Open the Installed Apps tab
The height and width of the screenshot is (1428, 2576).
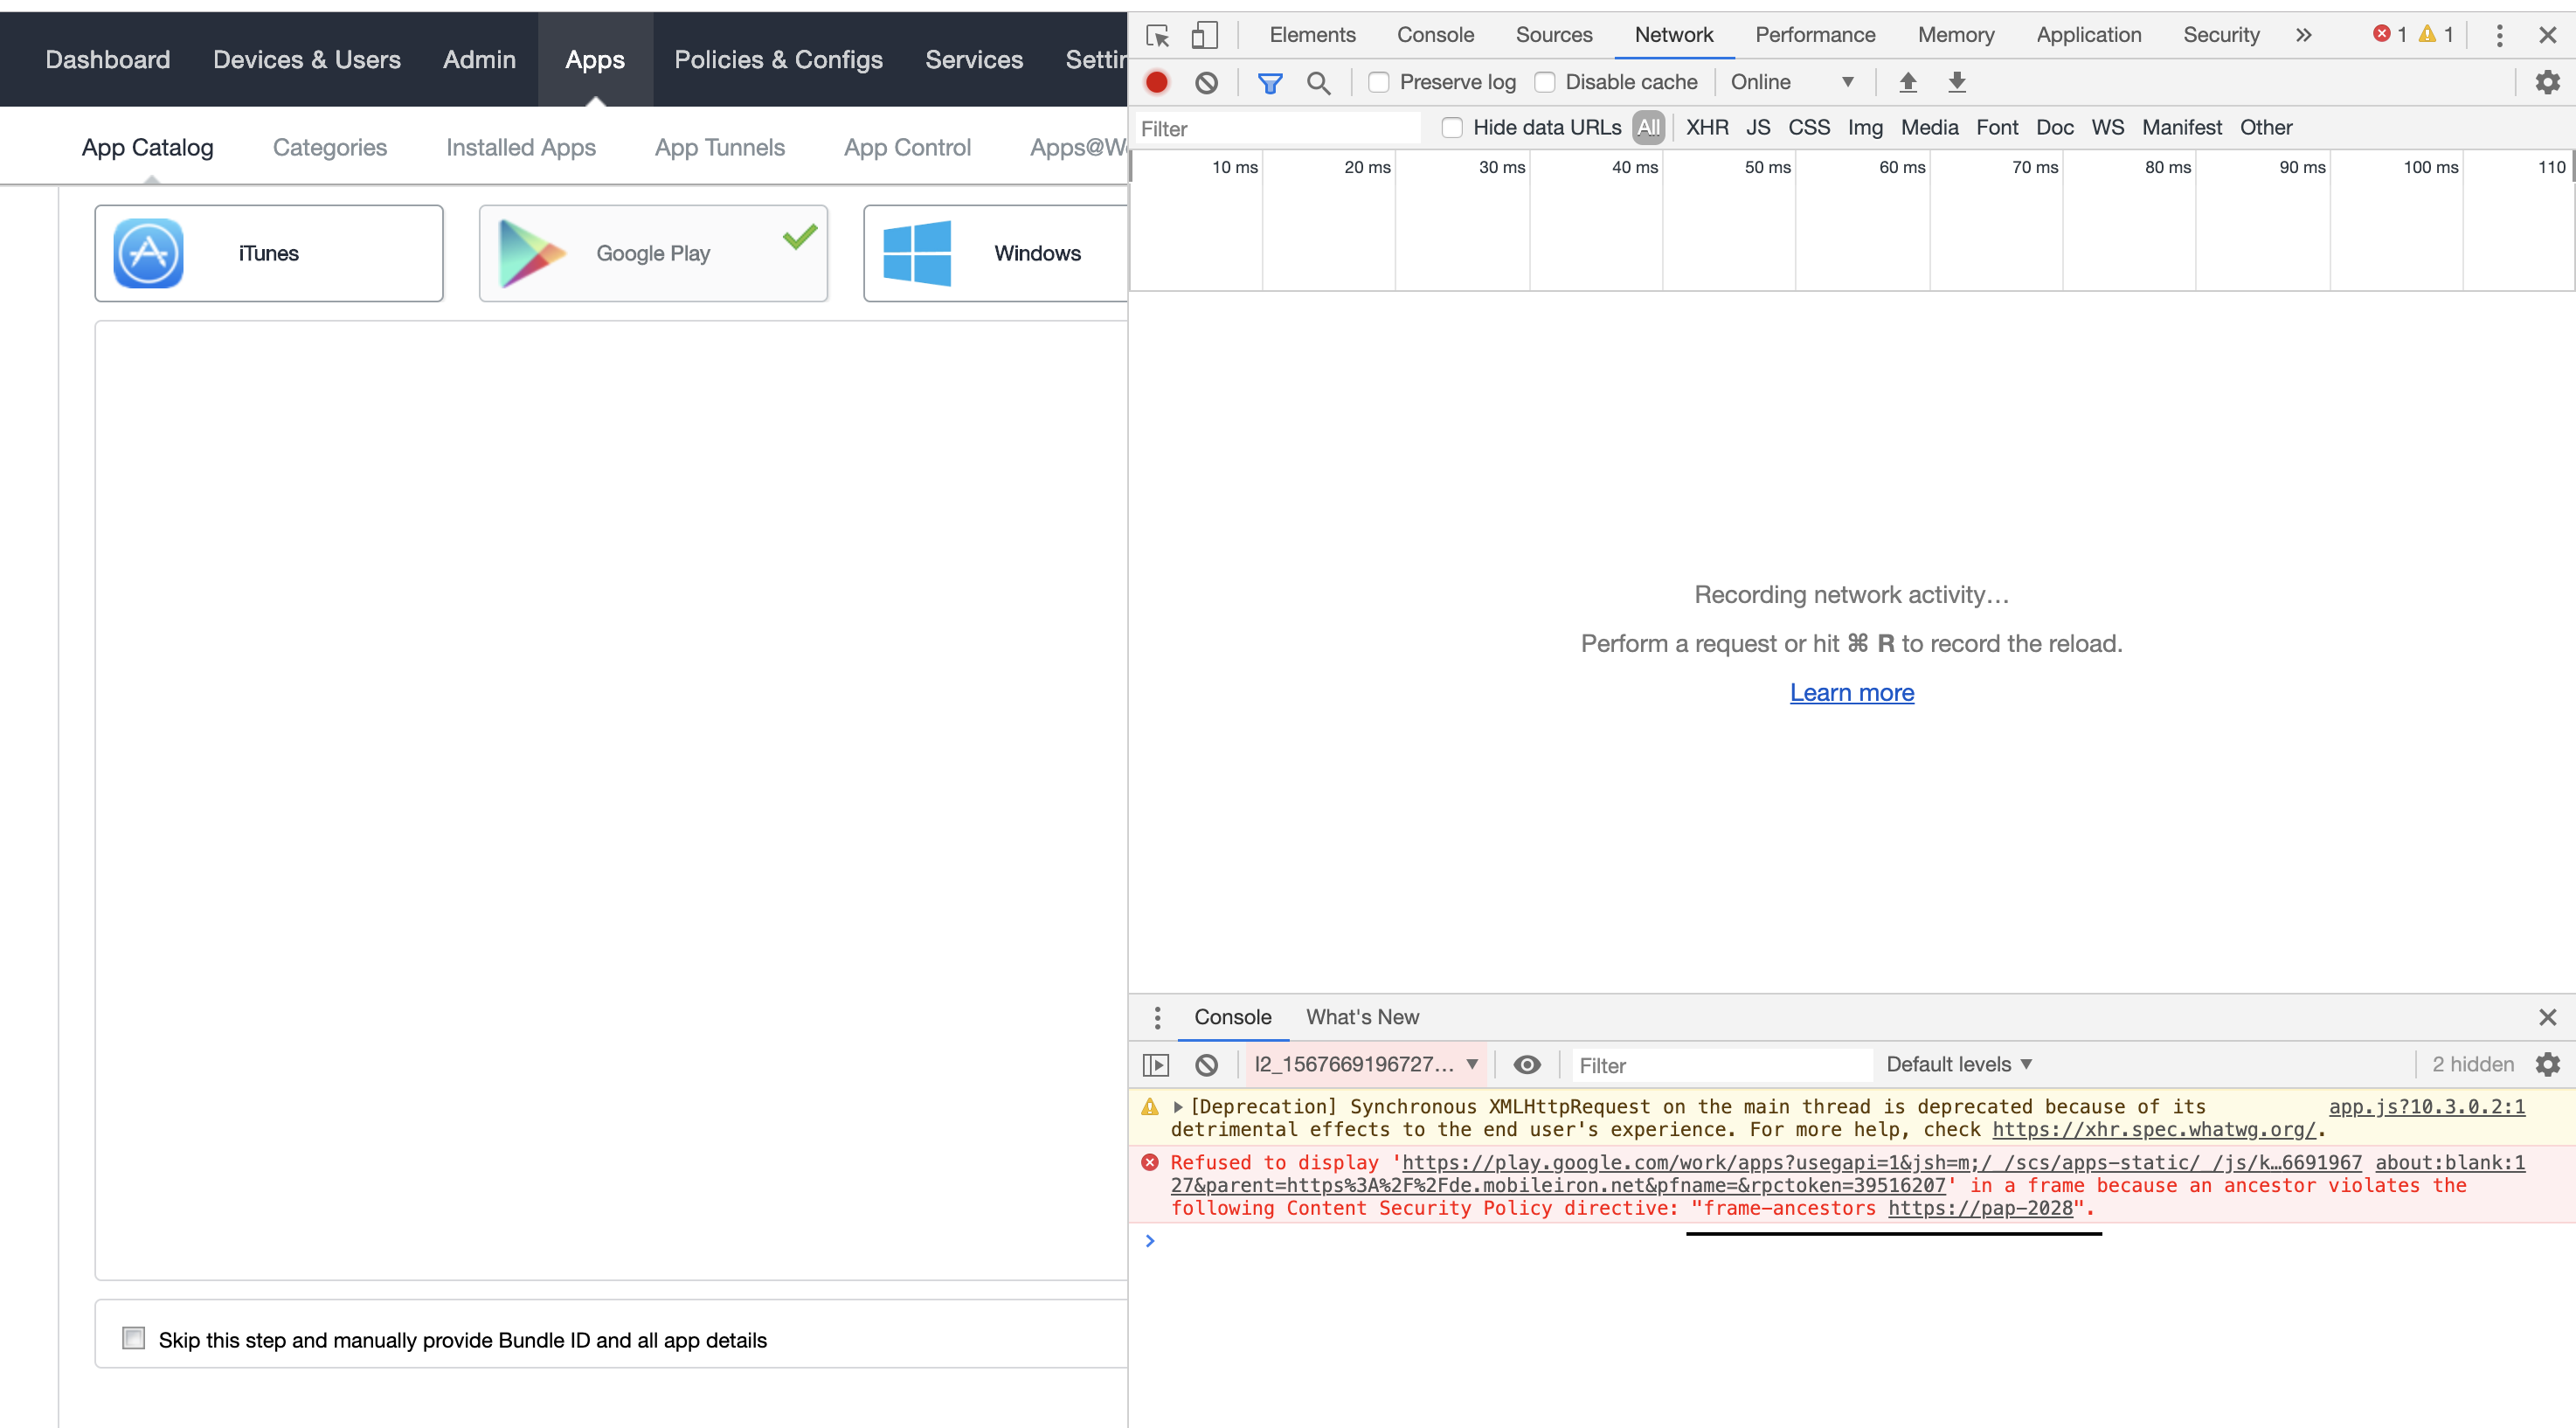520,146
